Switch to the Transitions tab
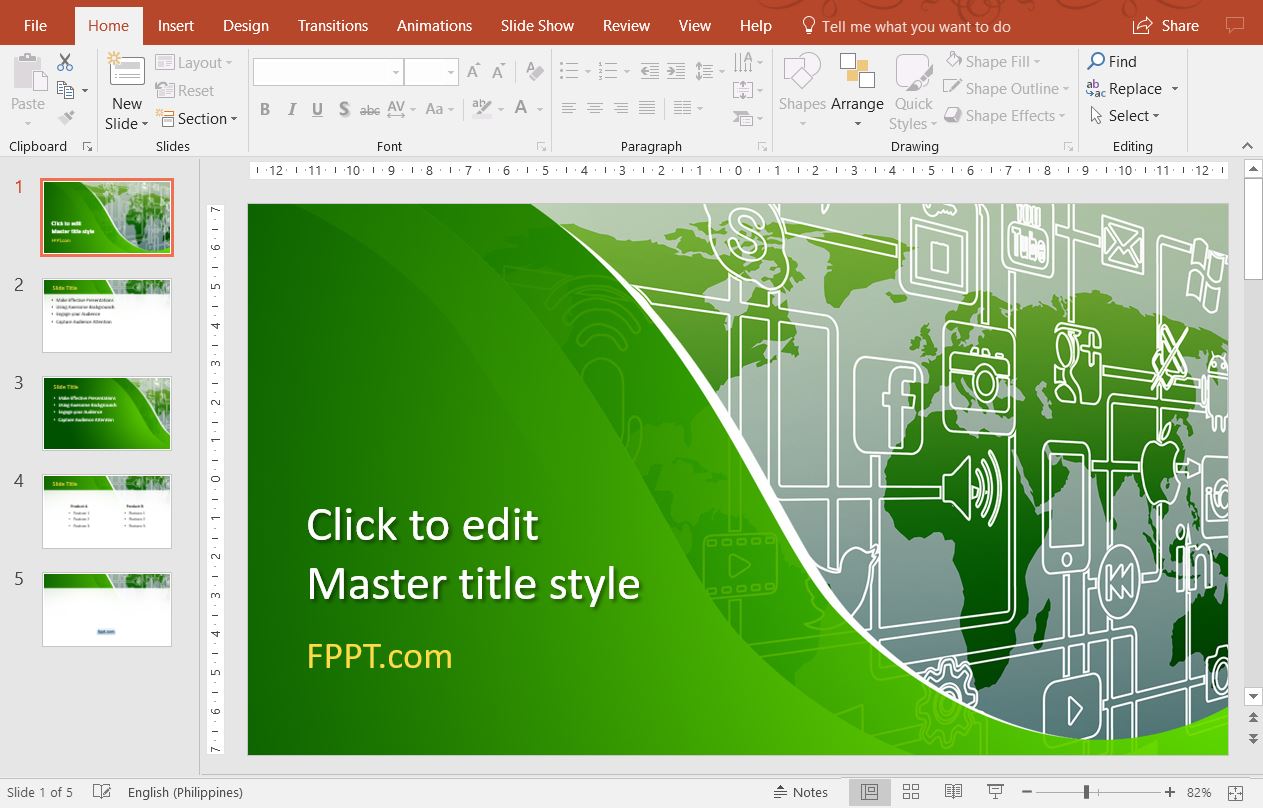 point(333,25)
